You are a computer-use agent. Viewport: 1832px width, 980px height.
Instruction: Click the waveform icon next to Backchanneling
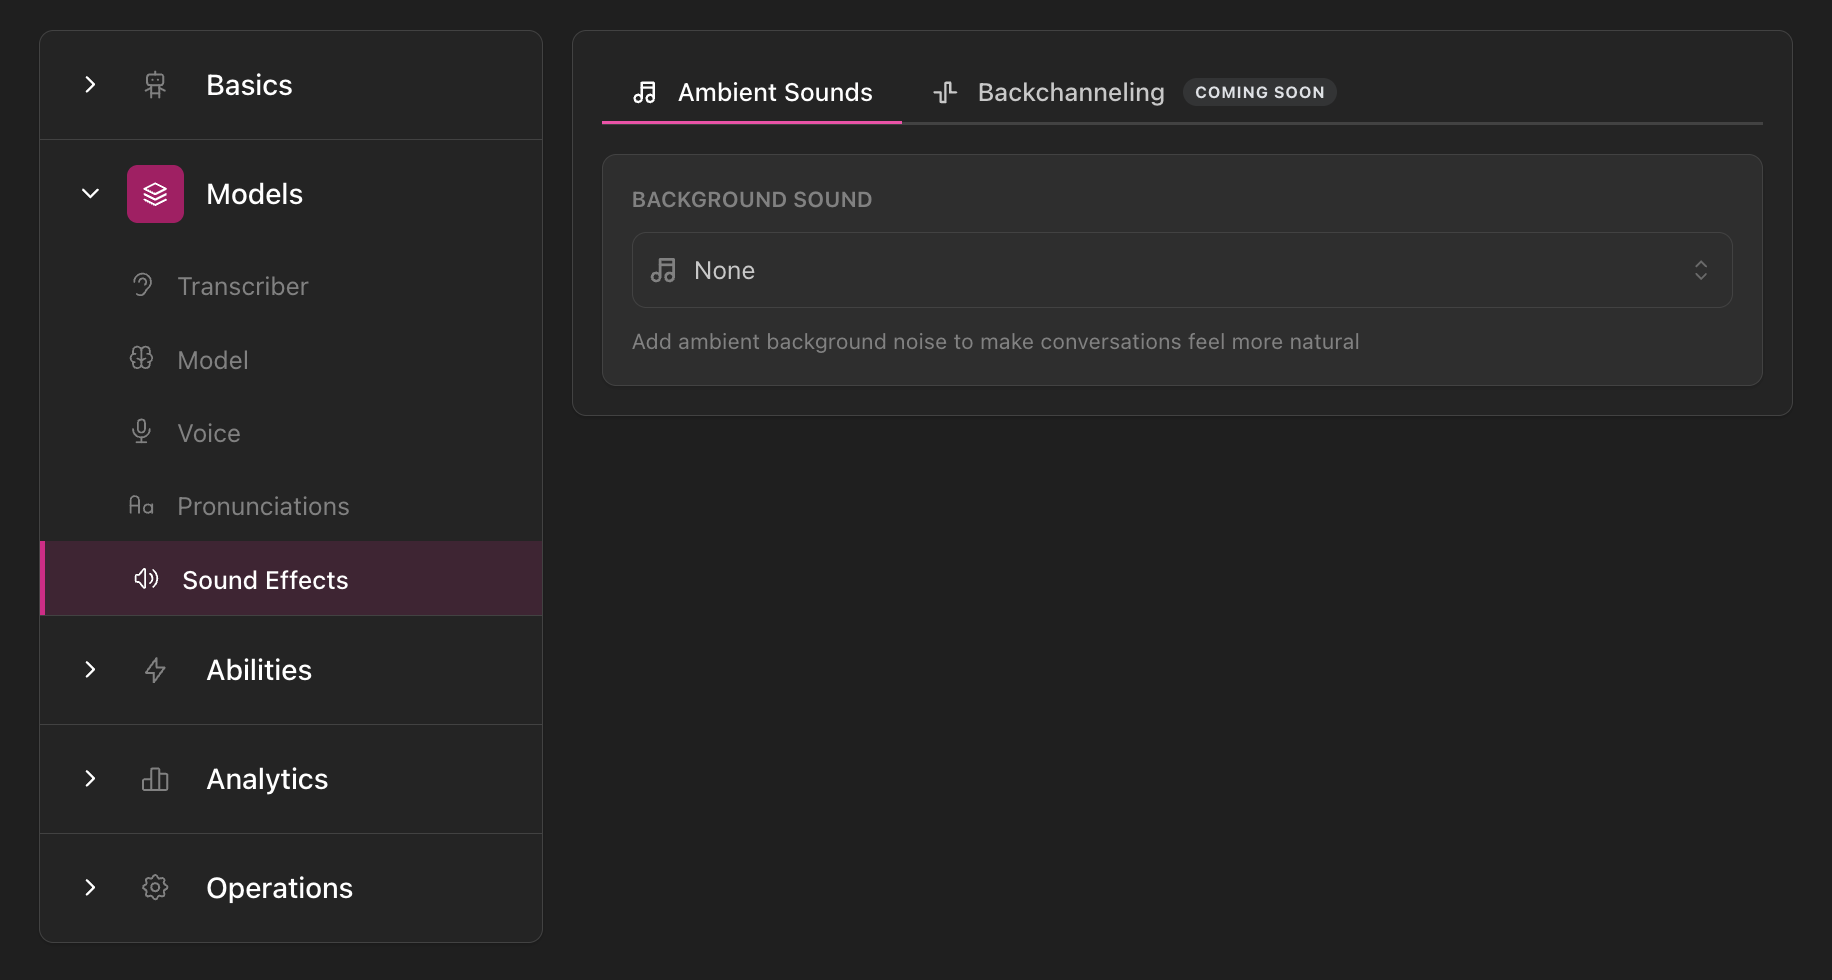pos(944,91)
